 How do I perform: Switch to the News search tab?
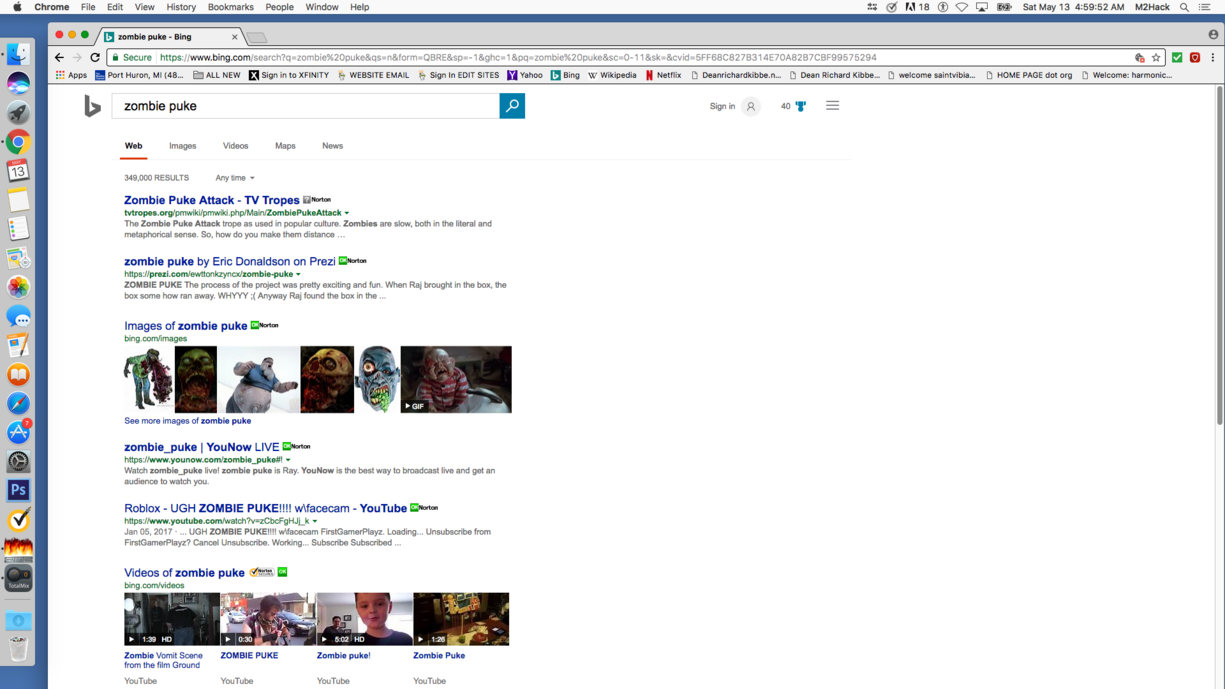(x=332, y=146)
